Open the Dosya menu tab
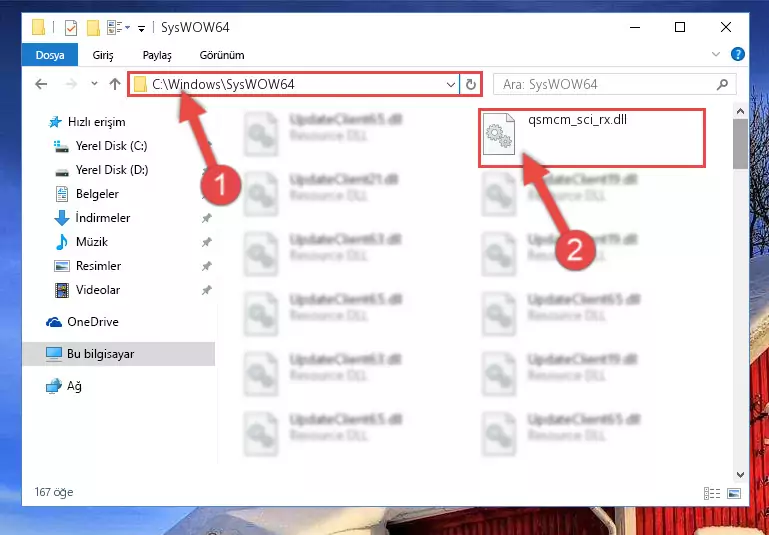 [x=50, y=55]
